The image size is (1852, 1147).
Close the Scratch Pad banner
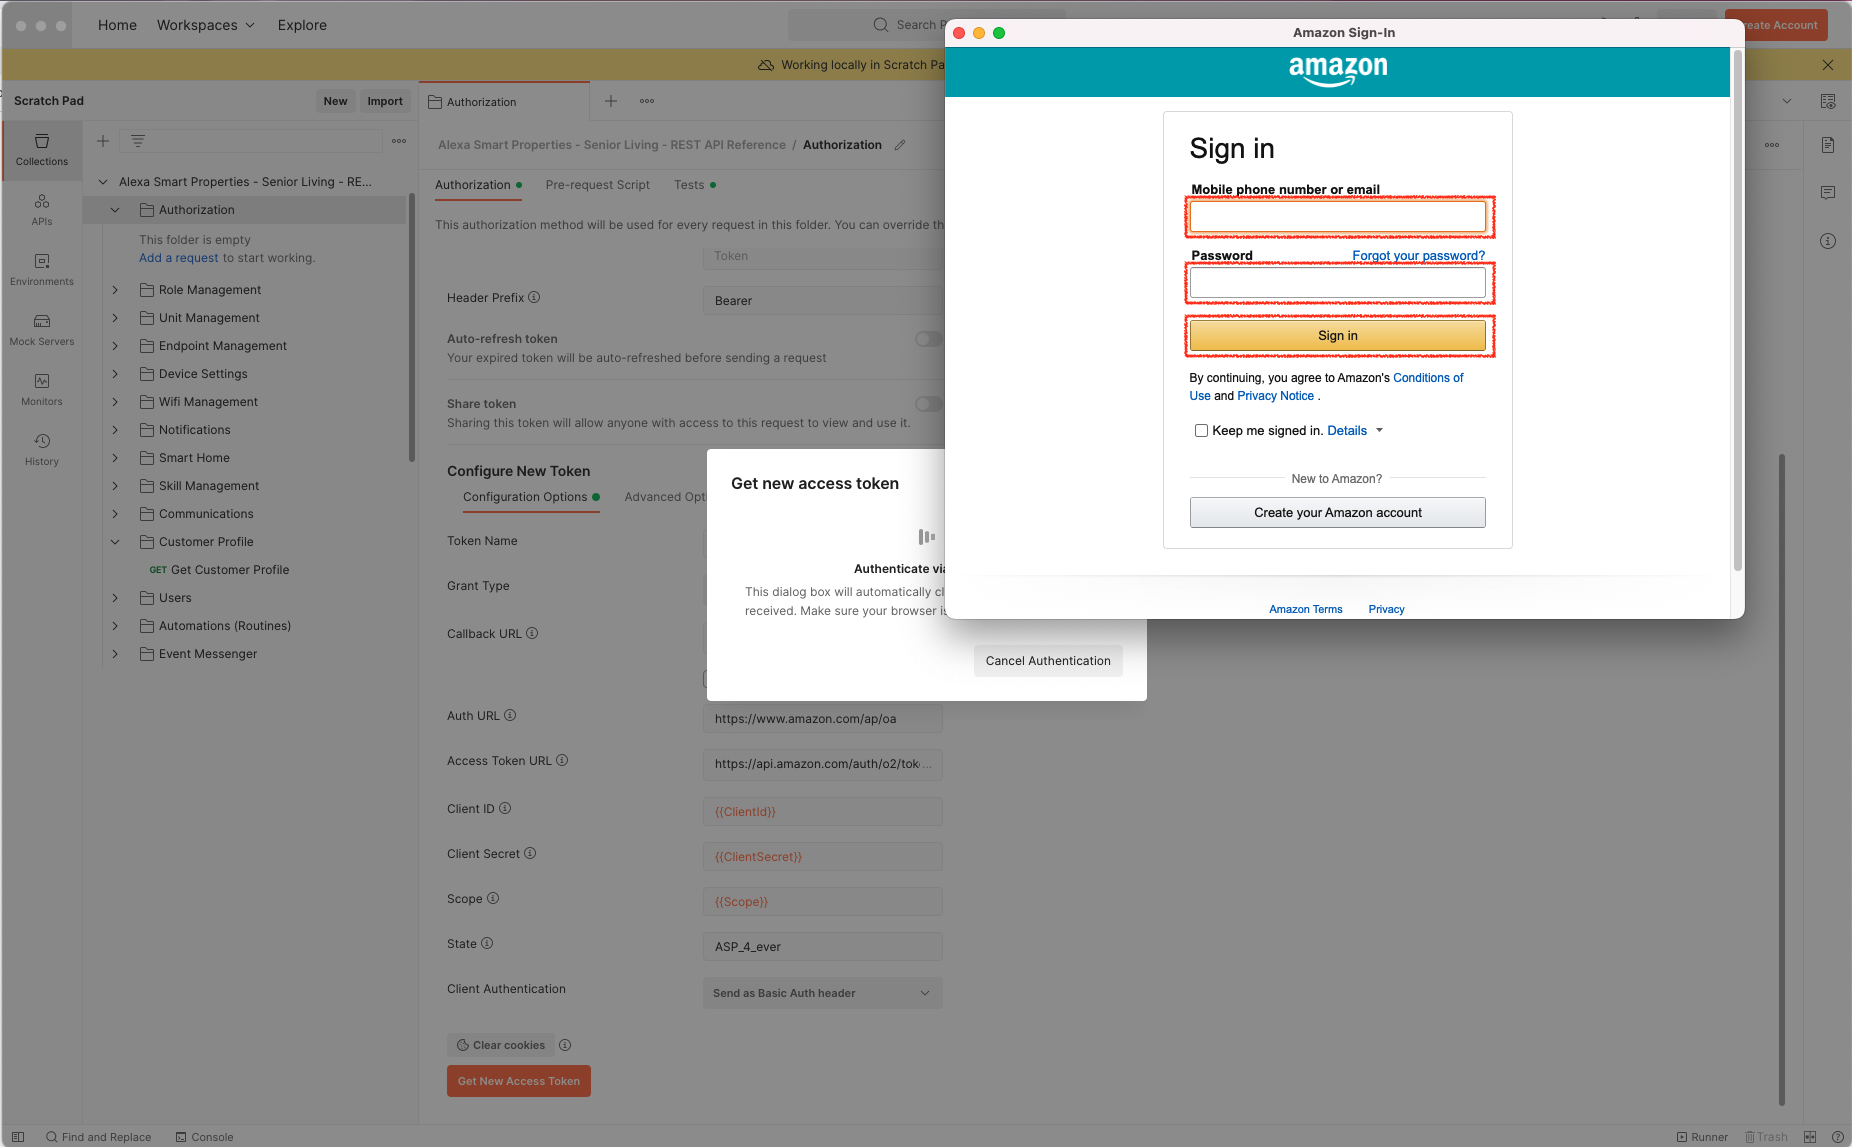click(x=1828, y=65)
